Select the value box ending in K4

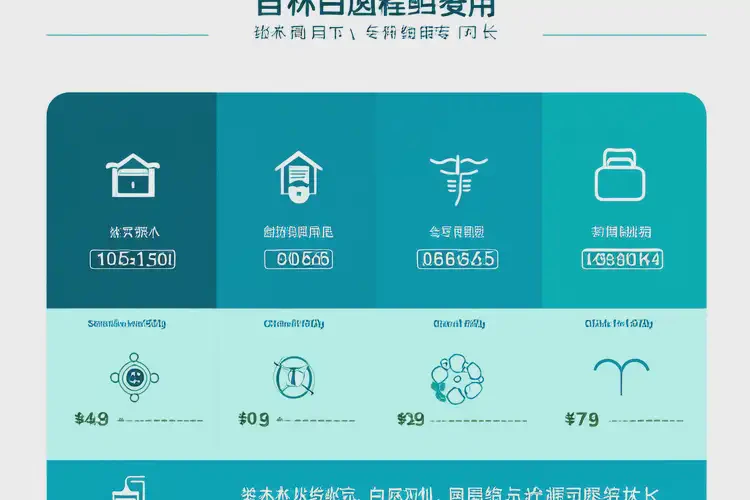click(622, 260)
